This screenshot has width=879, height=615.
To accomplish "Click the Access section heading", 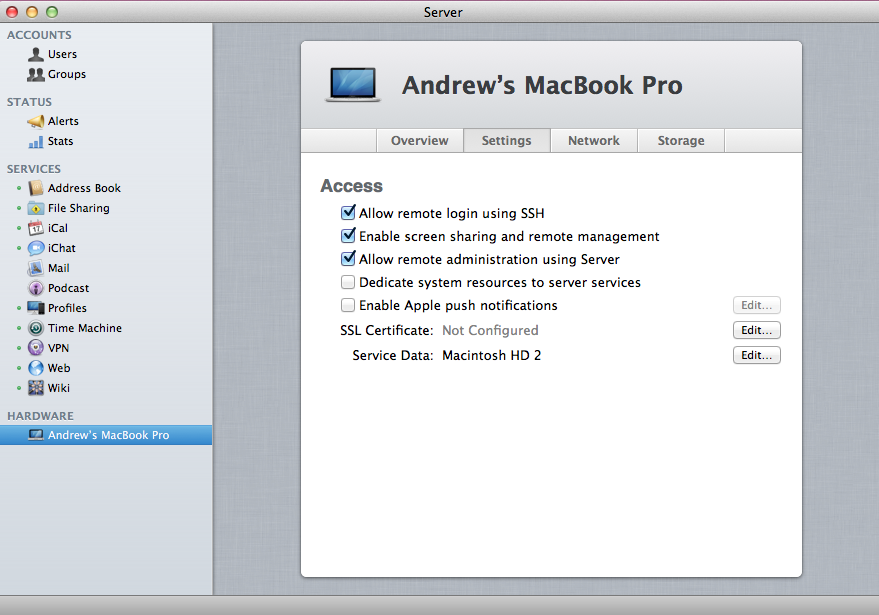I will (351, 186).
